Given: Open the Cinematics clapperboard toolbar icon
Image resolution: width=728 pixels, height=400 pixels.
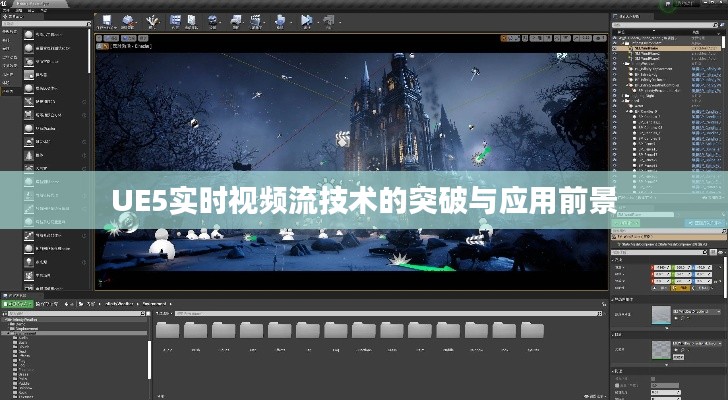Looking at the screenshot, I should [253, 19].
